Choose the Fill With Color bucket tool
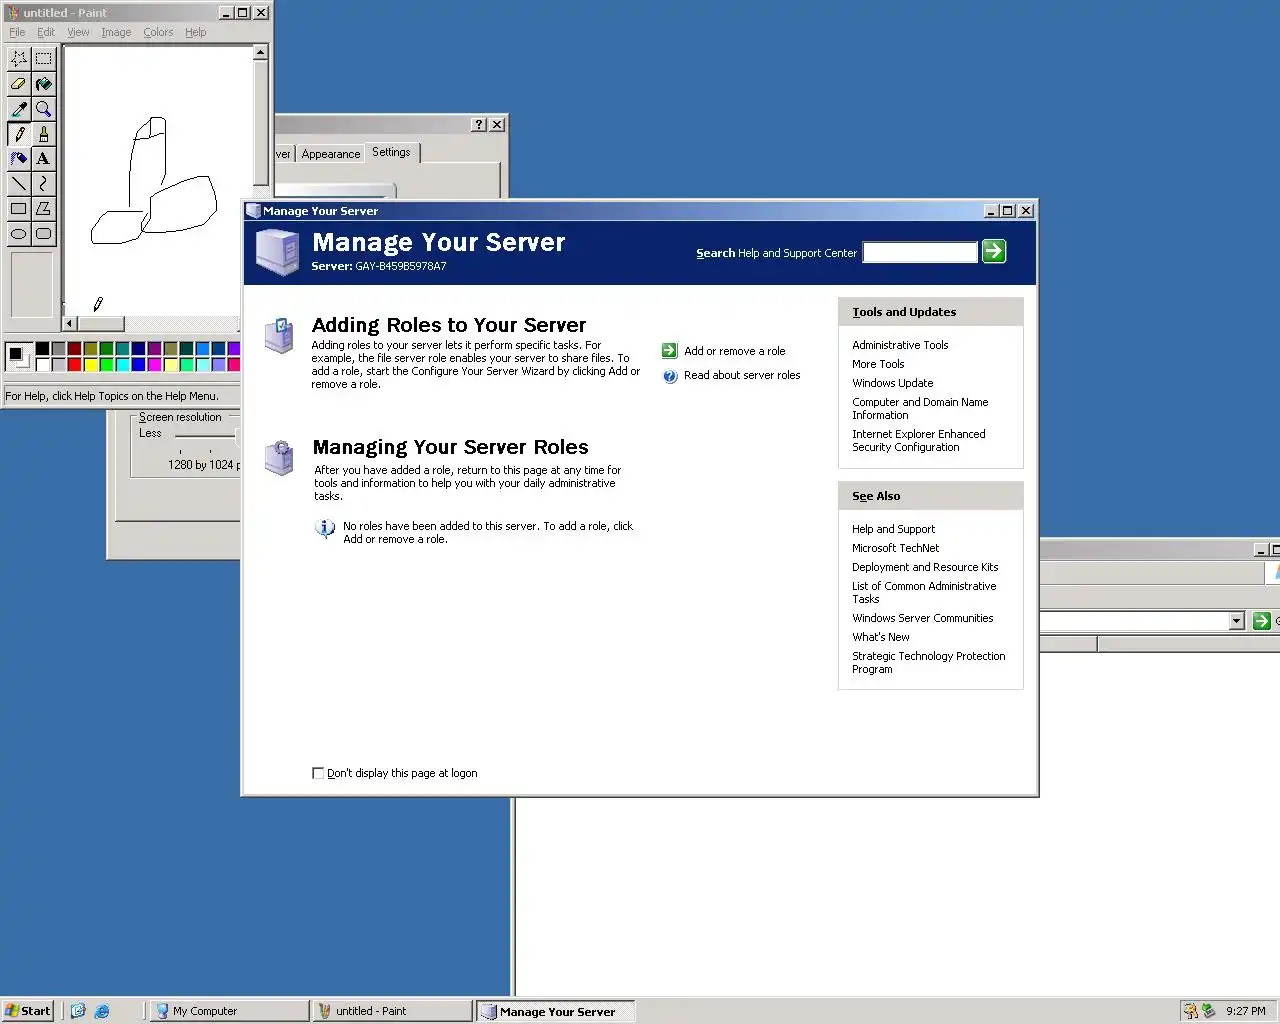The width and height of the screenshot is (1280, 1024). 43,84
